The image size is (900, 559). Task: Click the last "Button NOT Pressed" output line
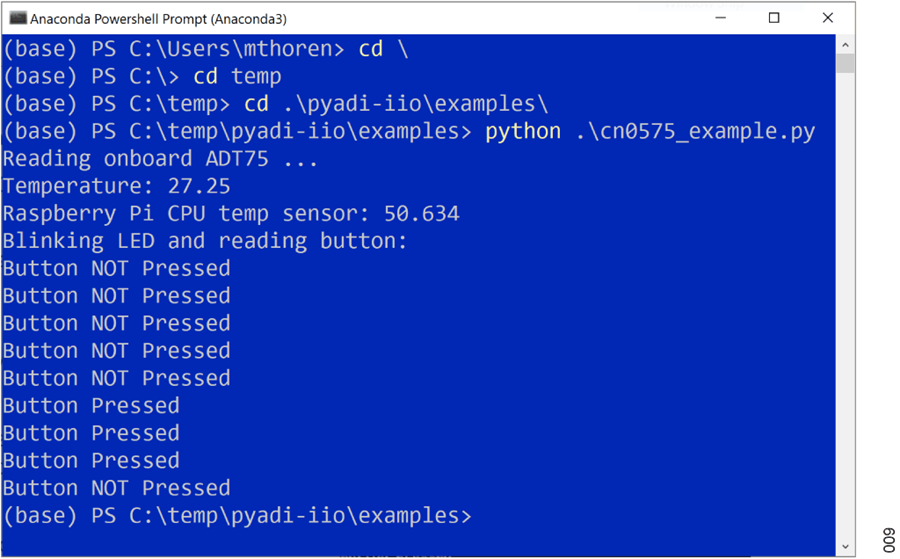(x=116, y=488)
